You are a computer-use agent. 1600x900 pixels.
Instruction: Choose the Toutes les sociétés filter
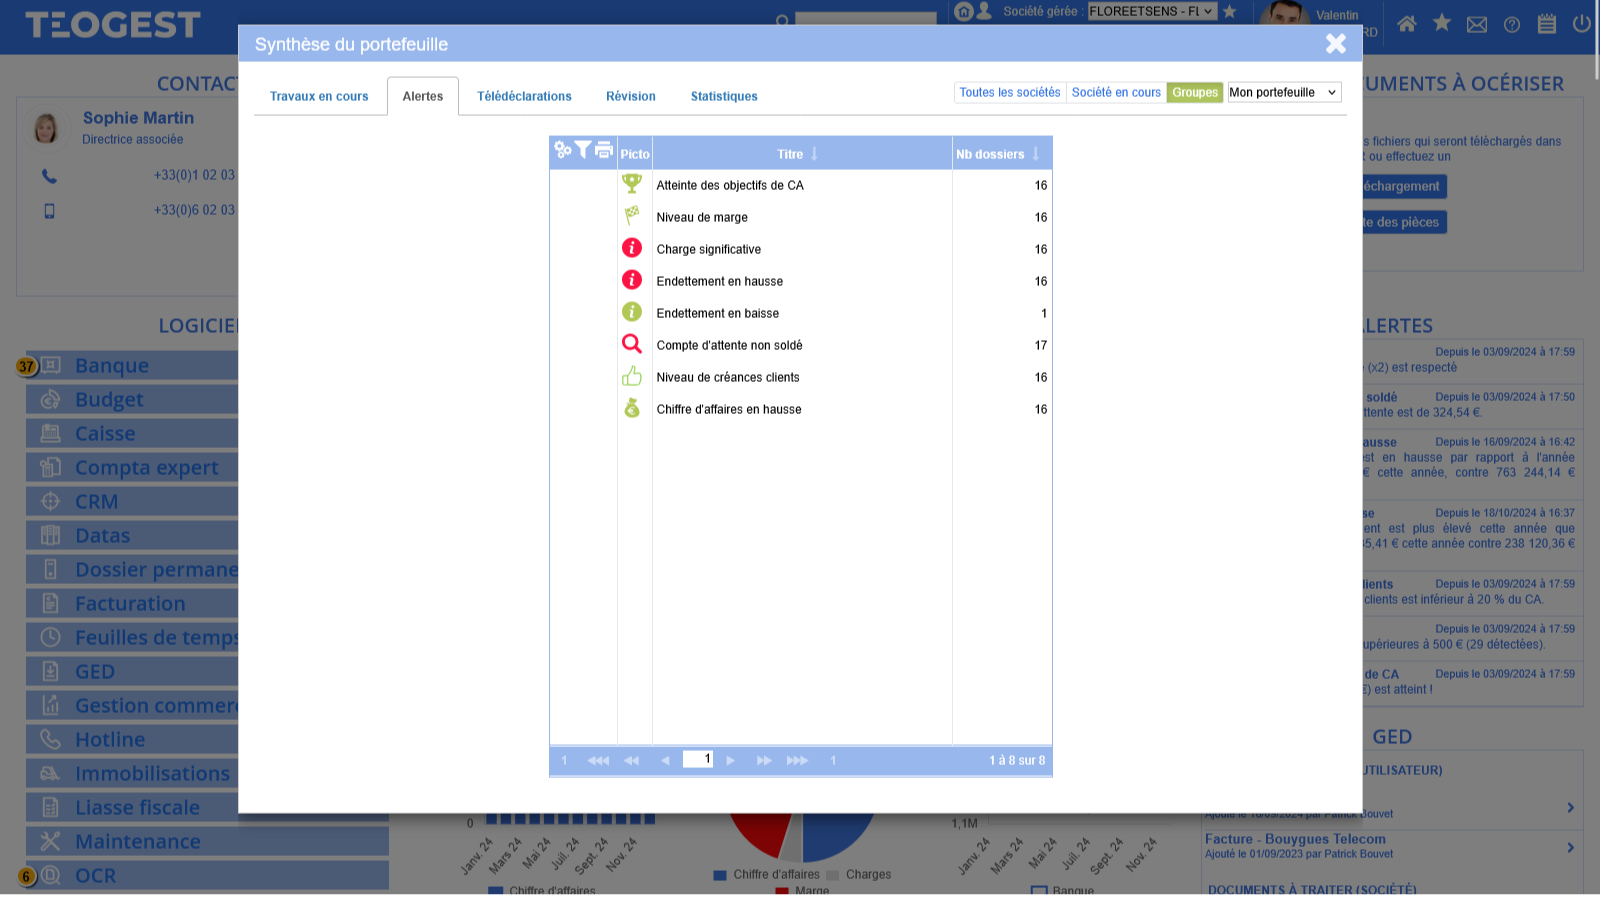pos(1010,93)
